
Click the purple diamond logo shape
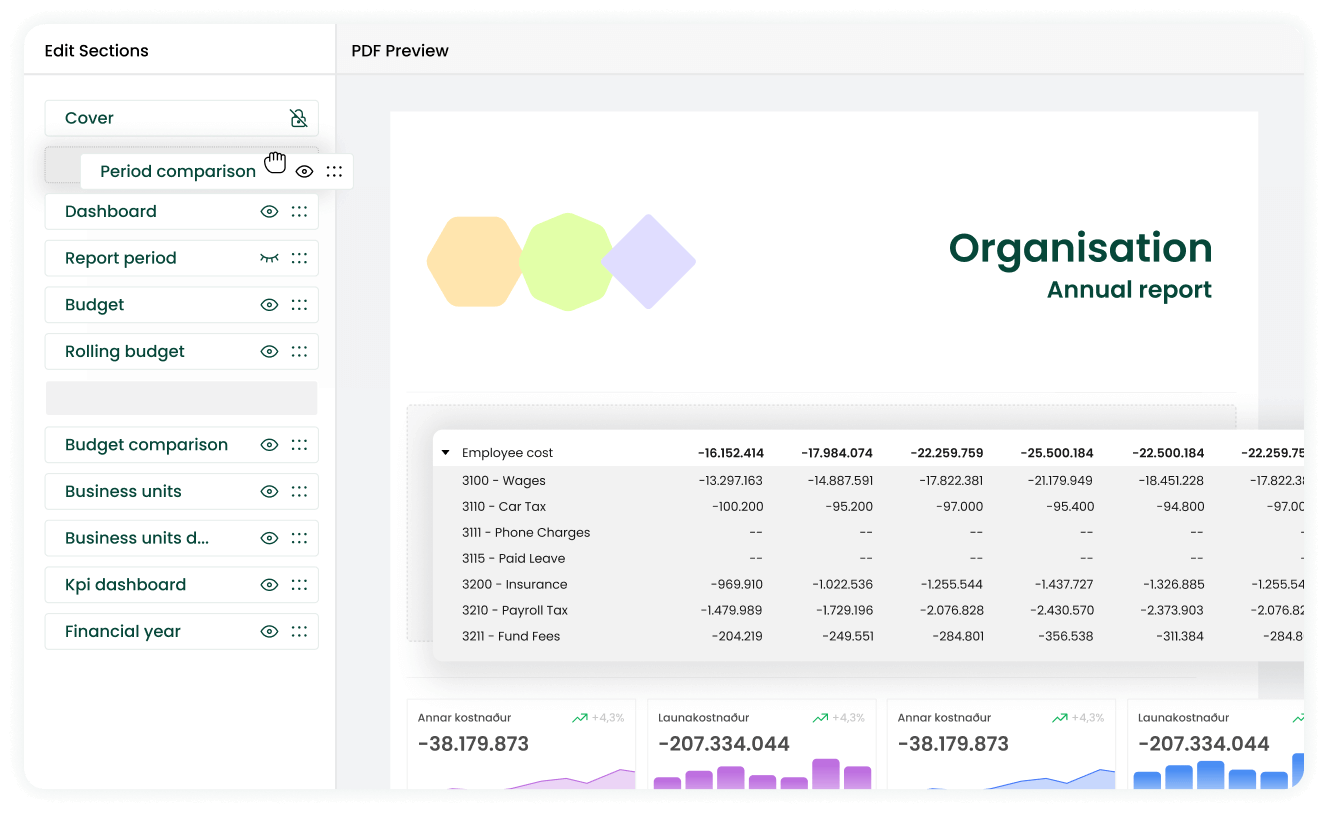tap(648, 262)
